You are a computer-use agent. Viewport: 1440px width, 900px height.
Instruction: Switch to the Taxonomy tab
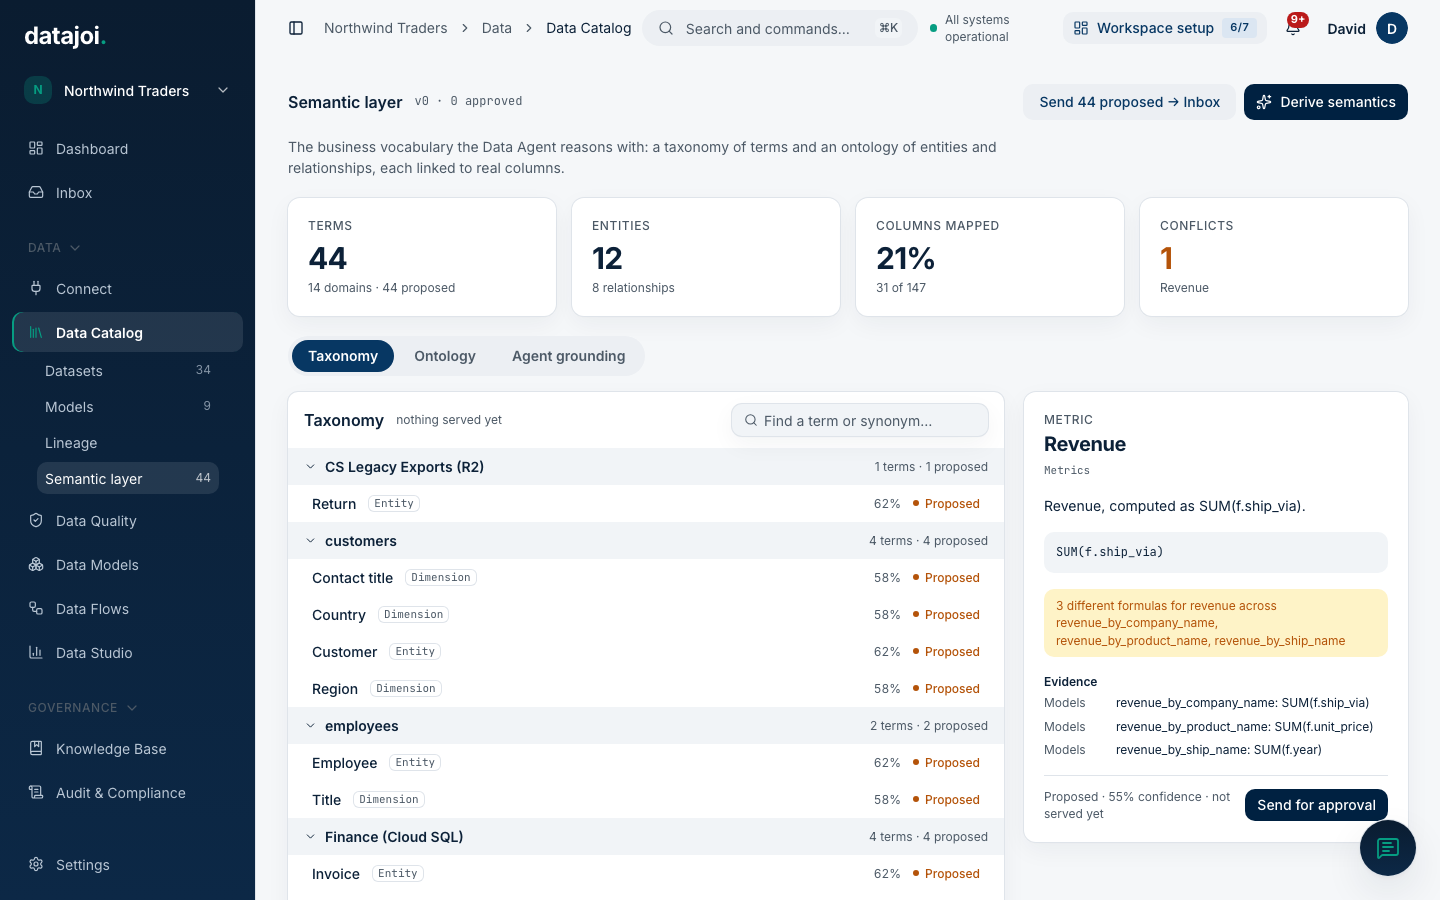pyautogui.click(x=343, y=356)
